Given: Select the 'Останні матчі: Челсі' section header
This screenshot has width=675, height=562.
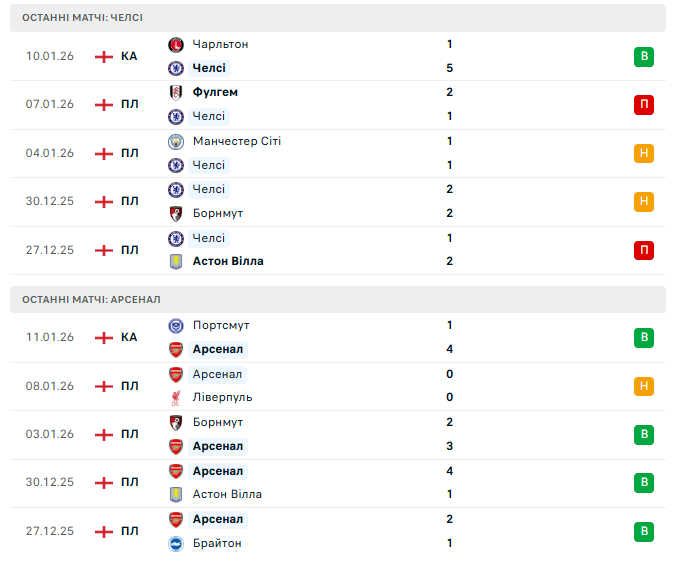Looking at the screenshot, I should 81,18.
